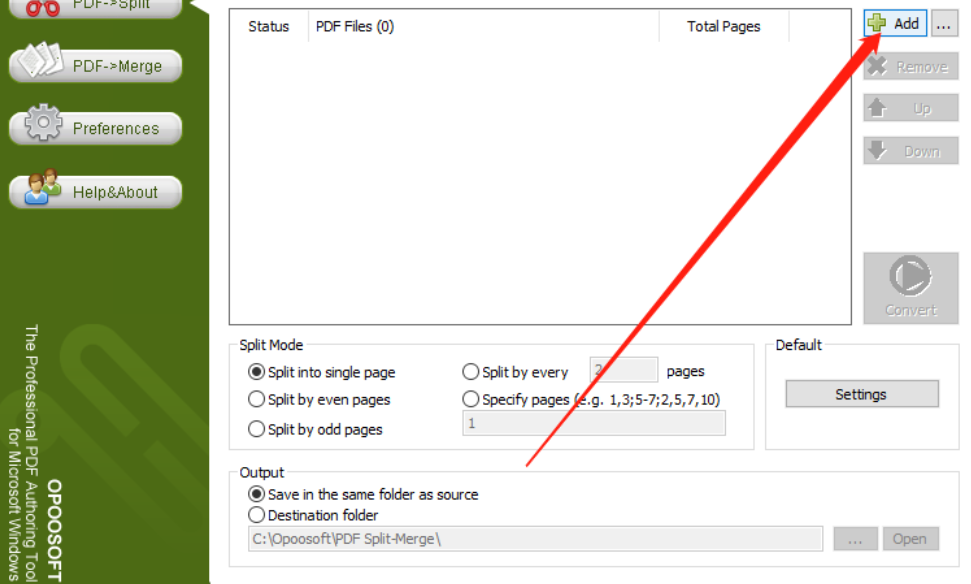
Task: Start conversion with the Convert button
Action: [x=911, y=288]
